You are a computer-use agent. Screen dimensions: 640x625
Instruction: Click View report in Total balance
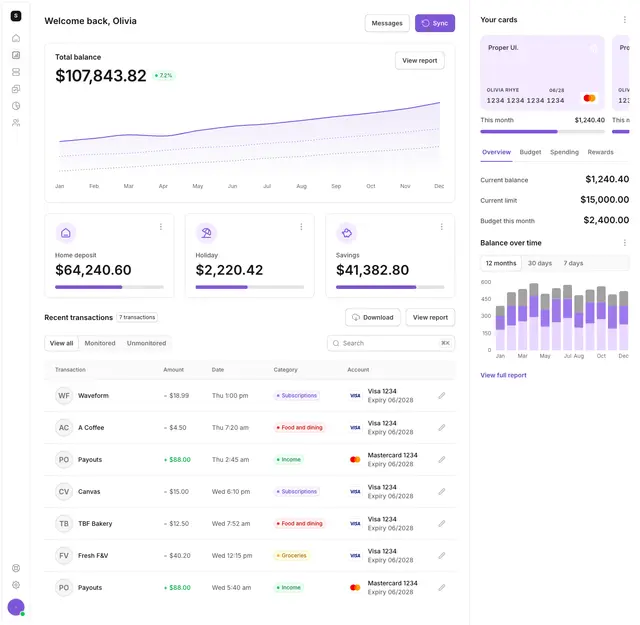click(x=420, y=60)
